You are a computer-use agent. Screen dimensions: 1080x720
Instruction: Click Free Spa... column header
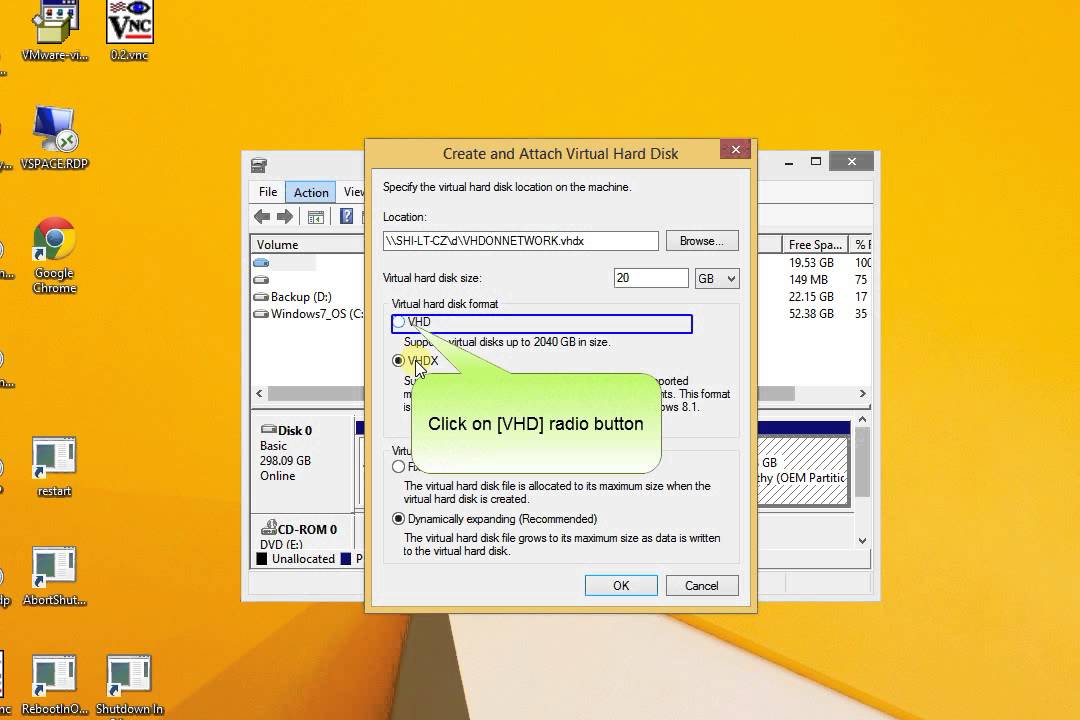pos(815,245)
